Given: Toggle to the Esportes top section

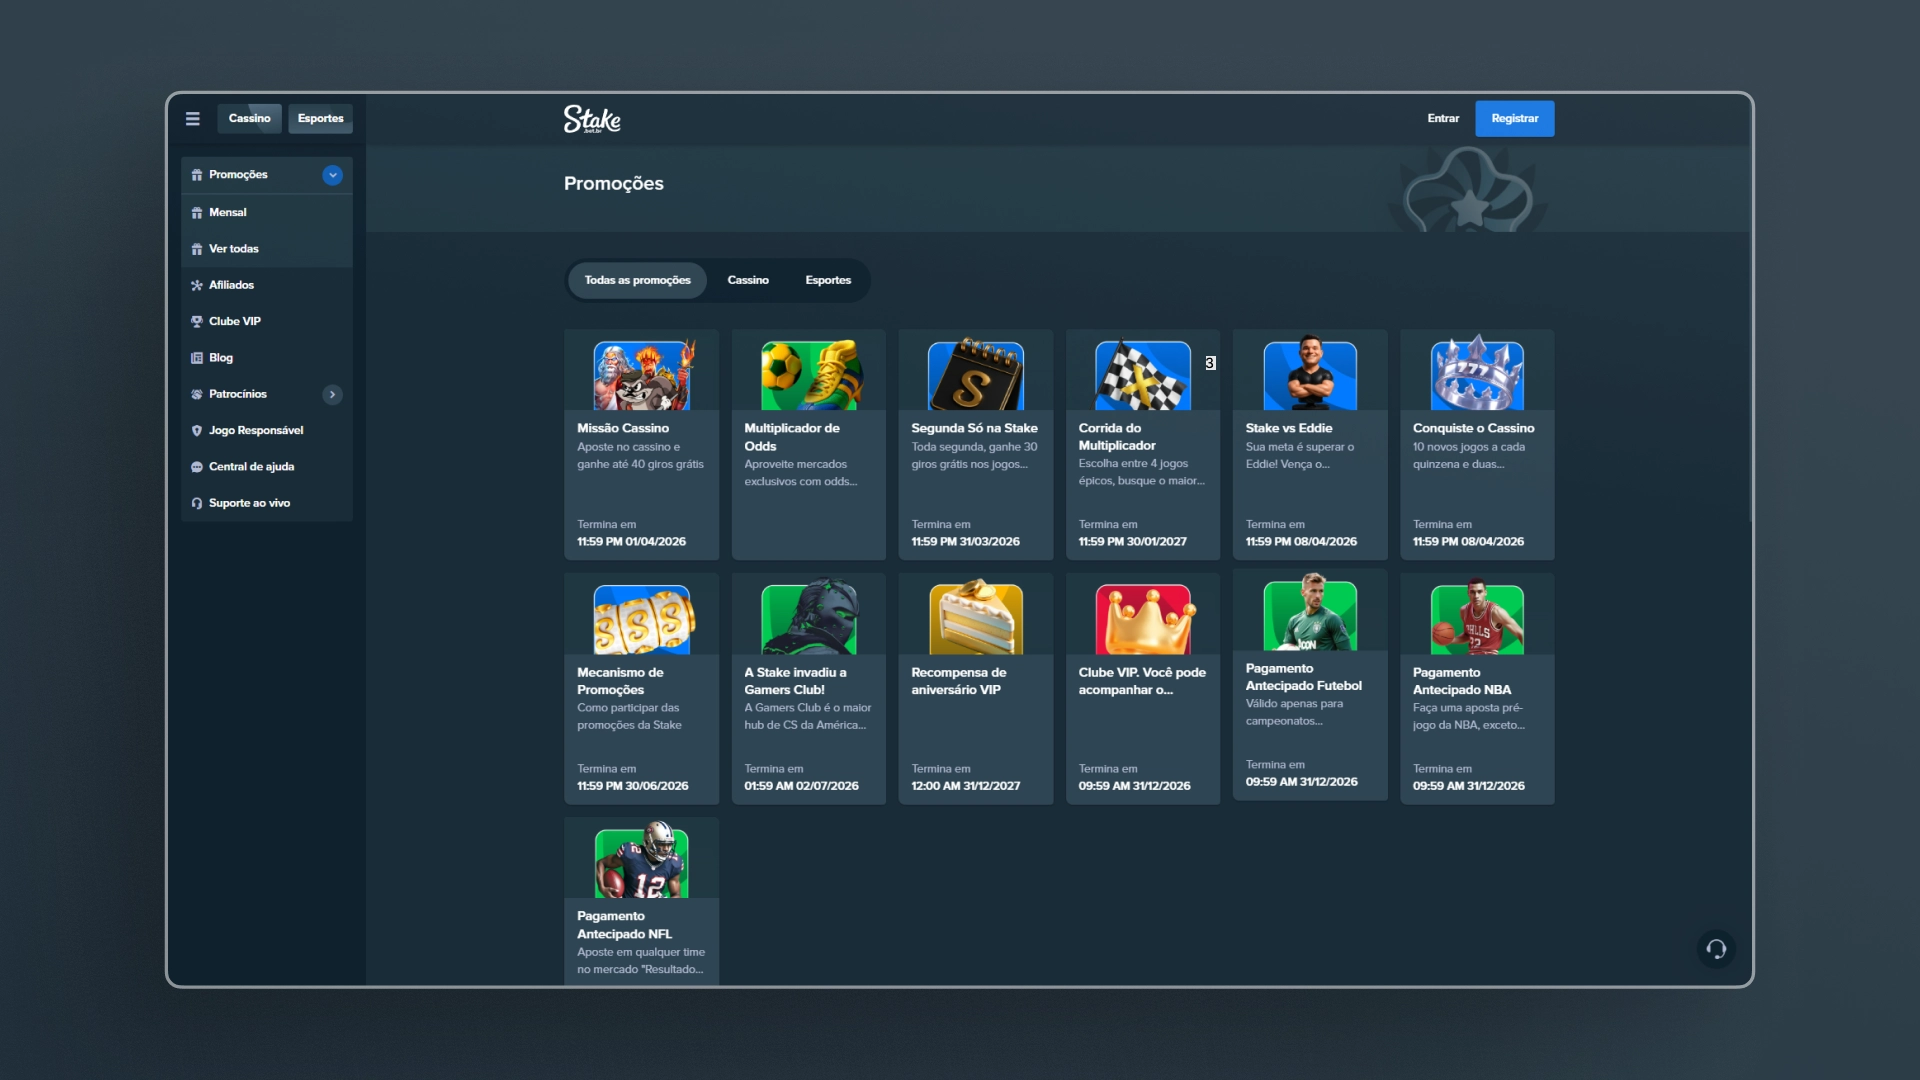Looking at the screenshot, I should pyautogui.click(x=321, y=118).
